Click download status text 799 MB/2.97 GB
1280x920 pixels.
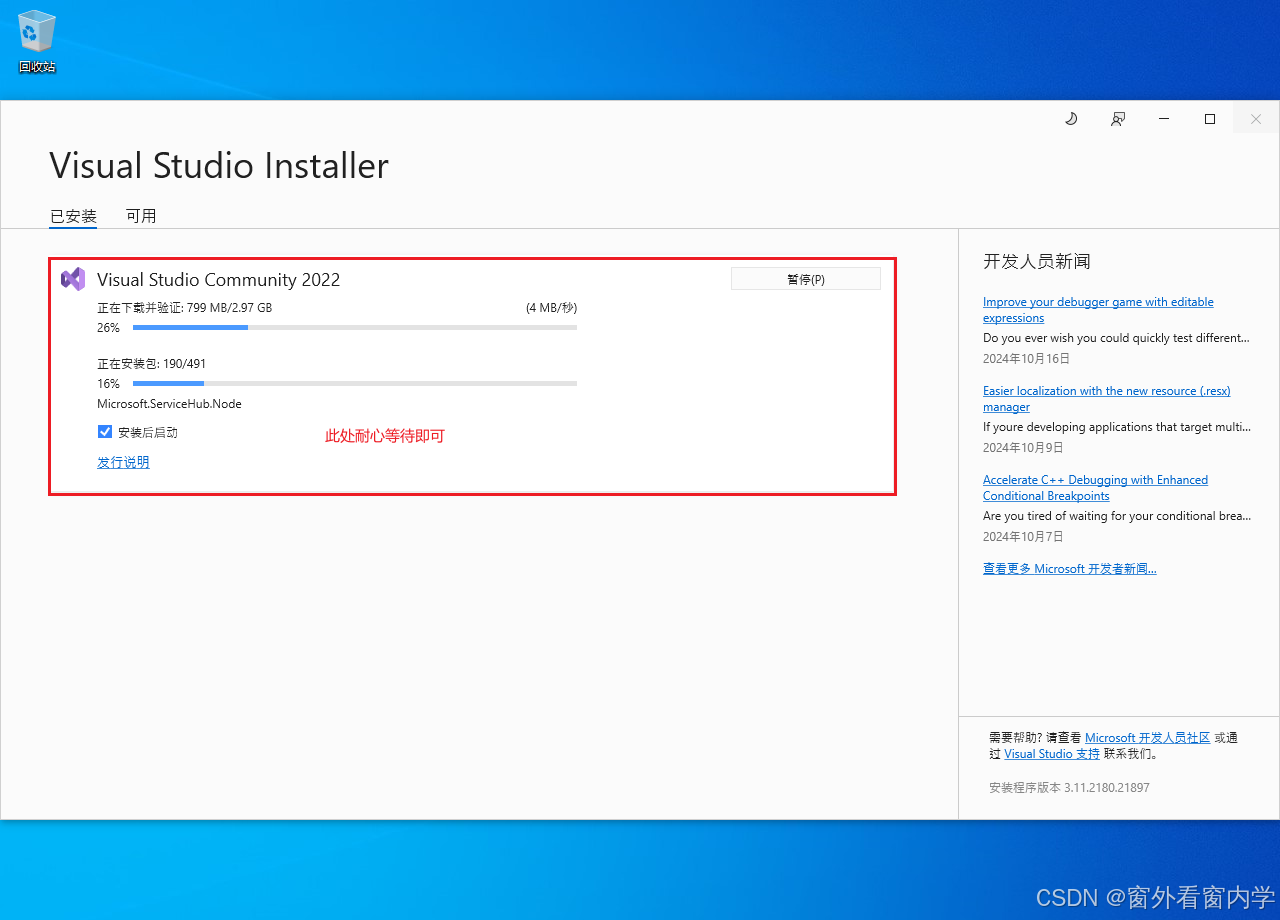point(184,308)
